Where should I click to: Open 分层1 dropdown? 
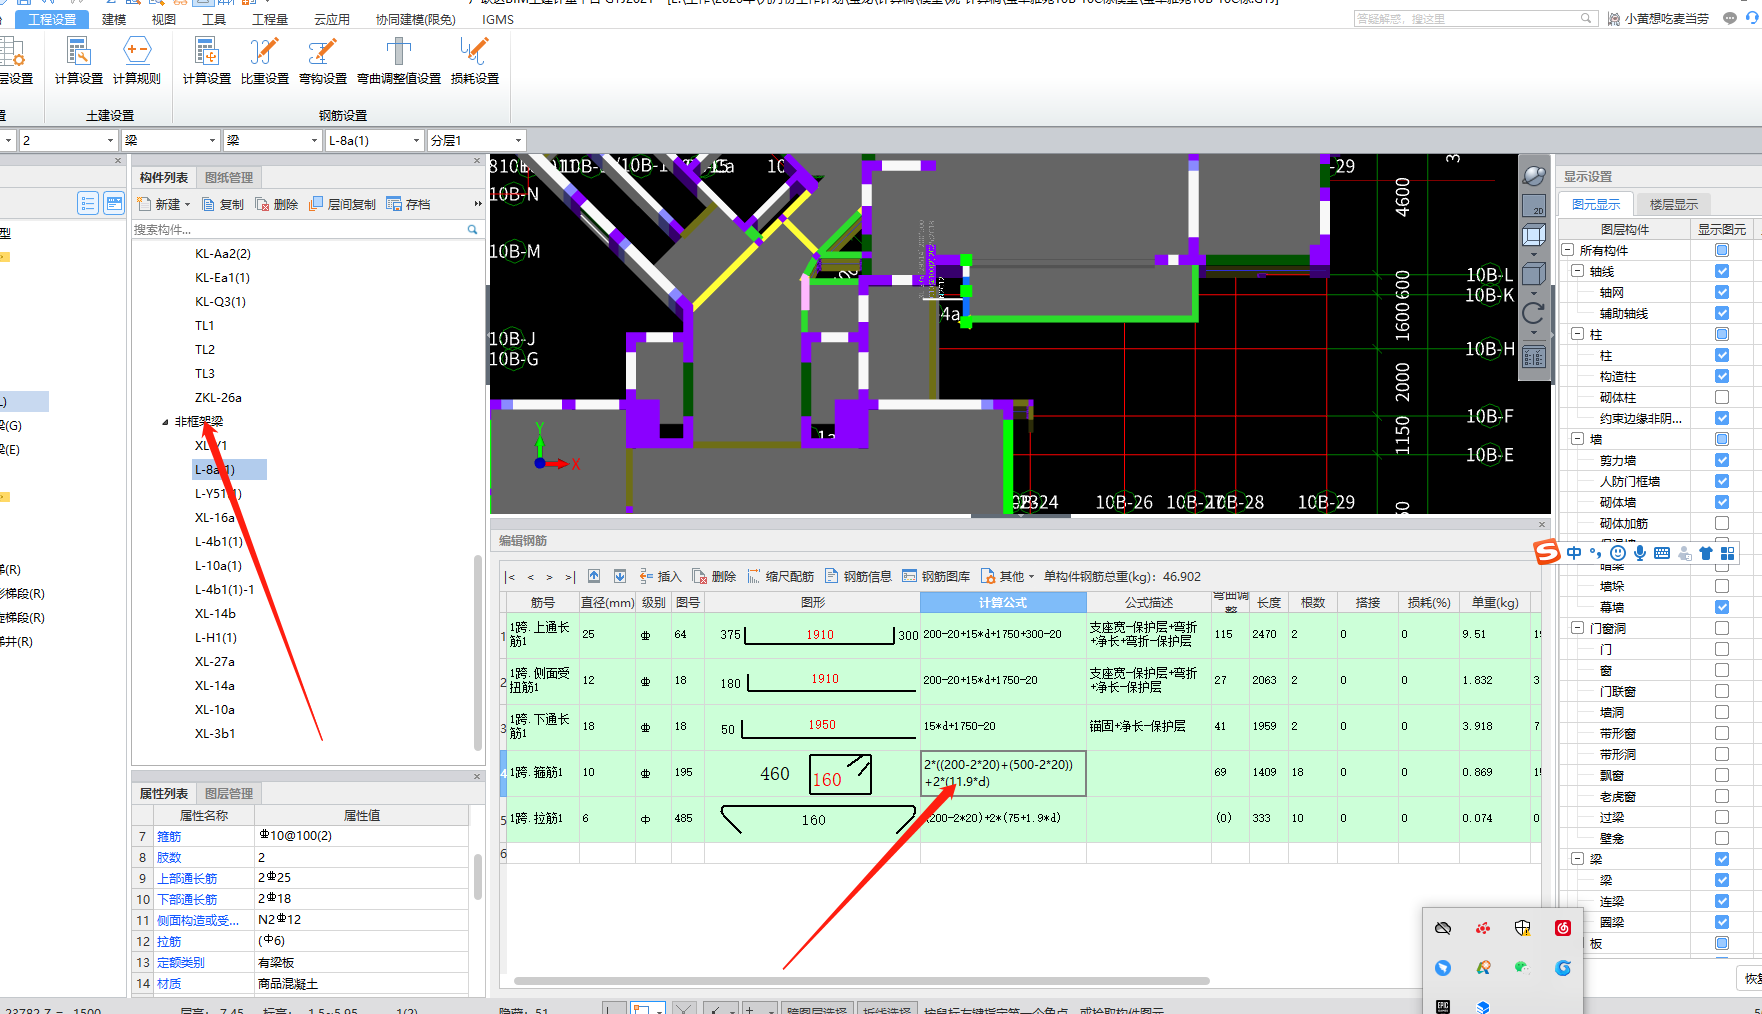click(518, 141)
